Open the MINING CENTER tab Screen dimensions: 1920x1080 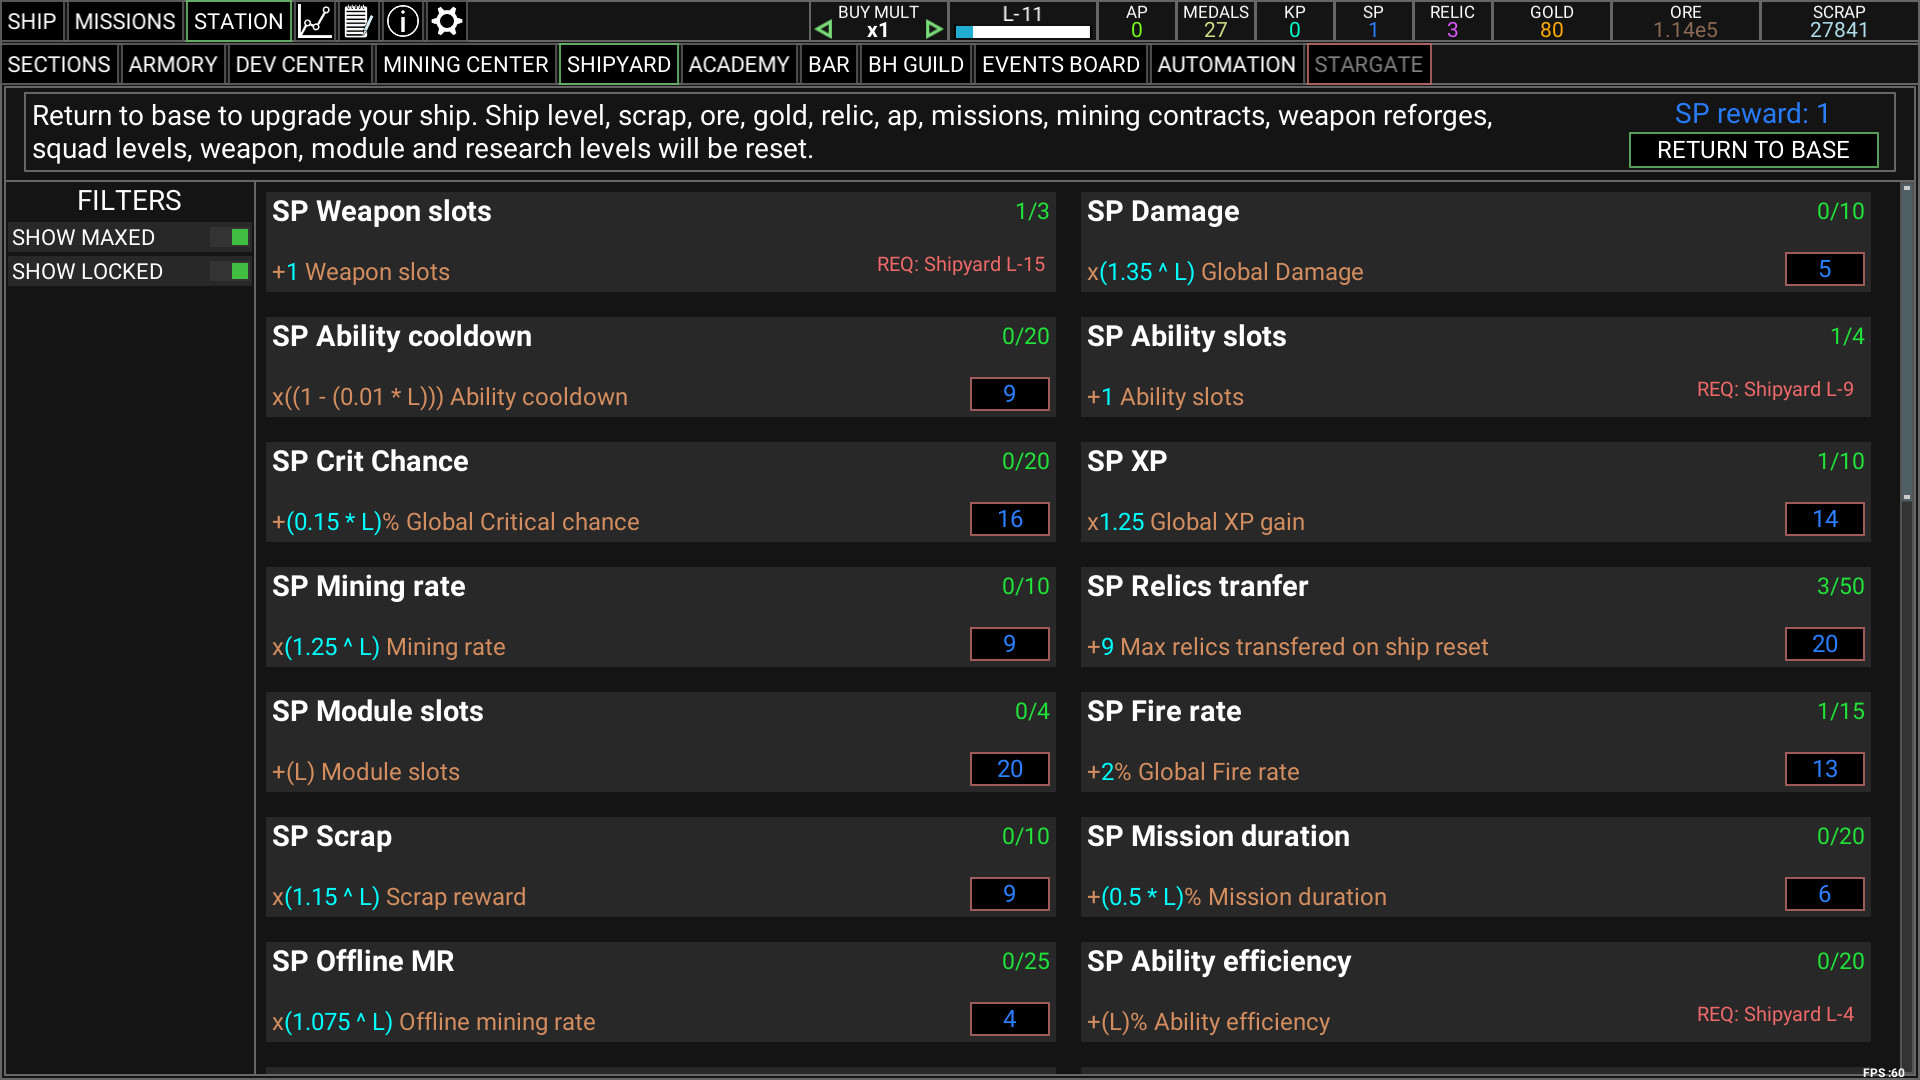tap(465, 64)
